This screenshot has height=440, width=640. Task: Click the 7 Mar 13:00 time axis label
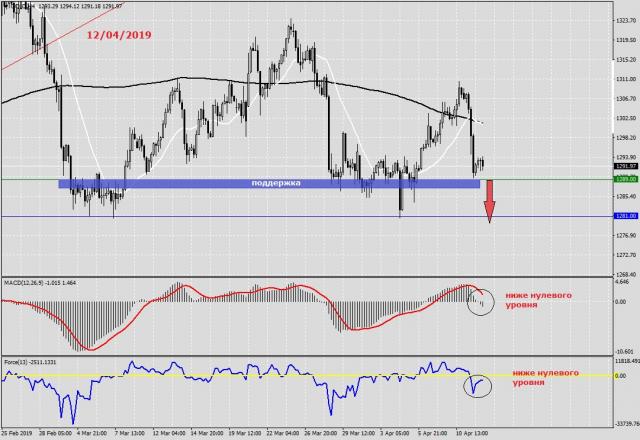click(x=129, y=434)
